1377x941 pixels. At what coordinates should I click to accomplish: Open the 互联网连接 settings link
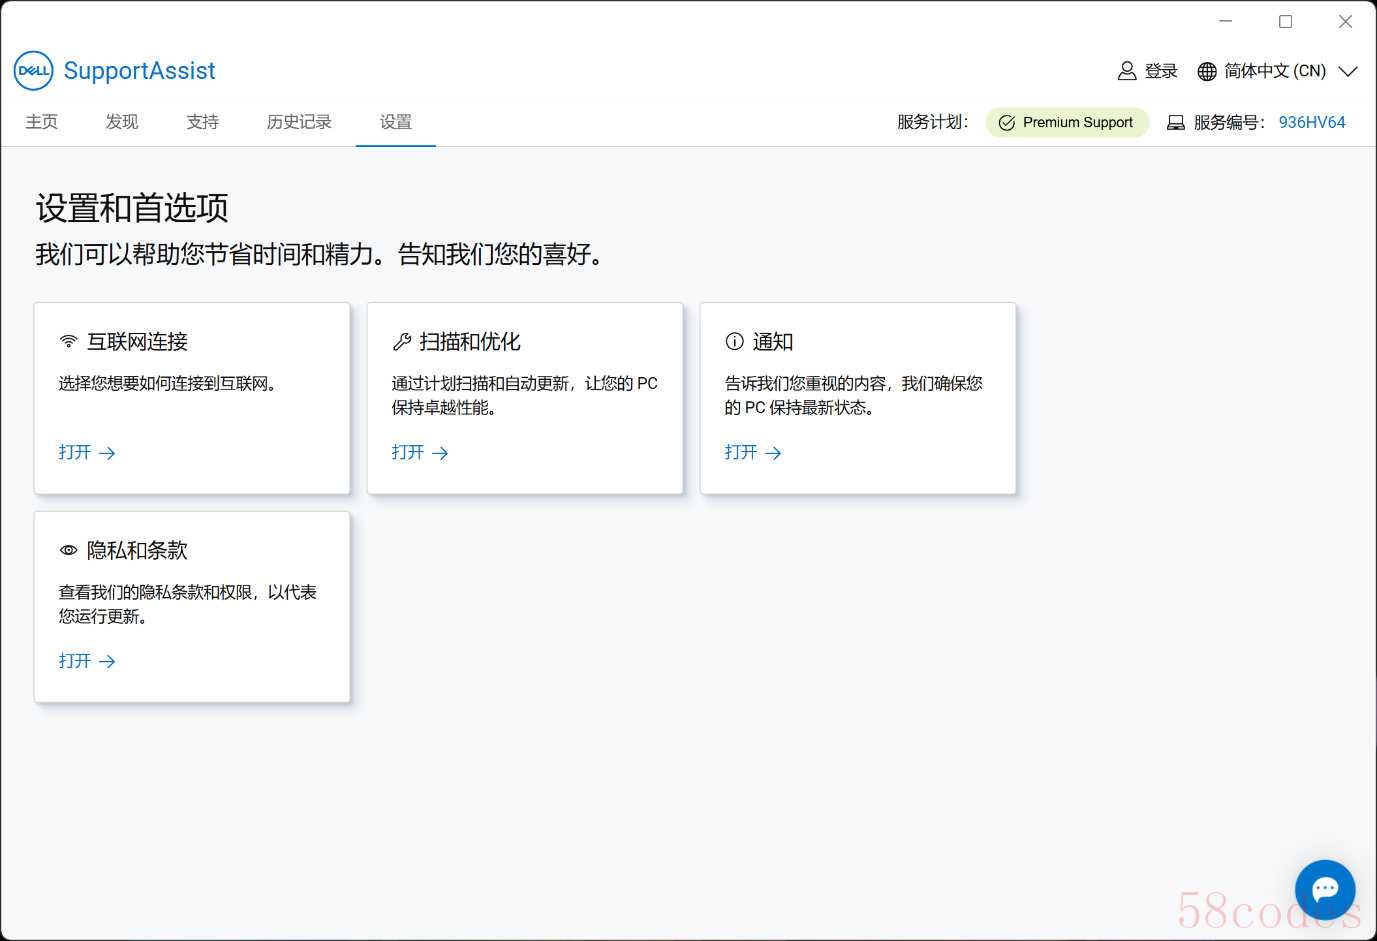coord(87,453)
